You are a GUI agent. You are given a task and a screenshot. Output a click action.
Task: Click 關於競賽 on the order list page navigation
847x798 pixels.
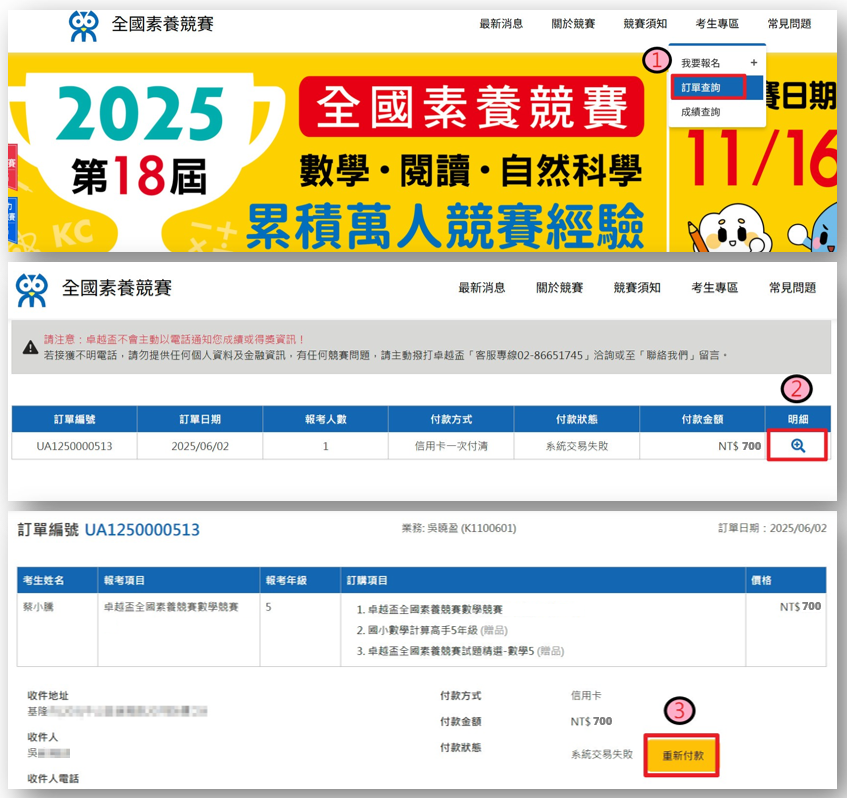(560, 287)
